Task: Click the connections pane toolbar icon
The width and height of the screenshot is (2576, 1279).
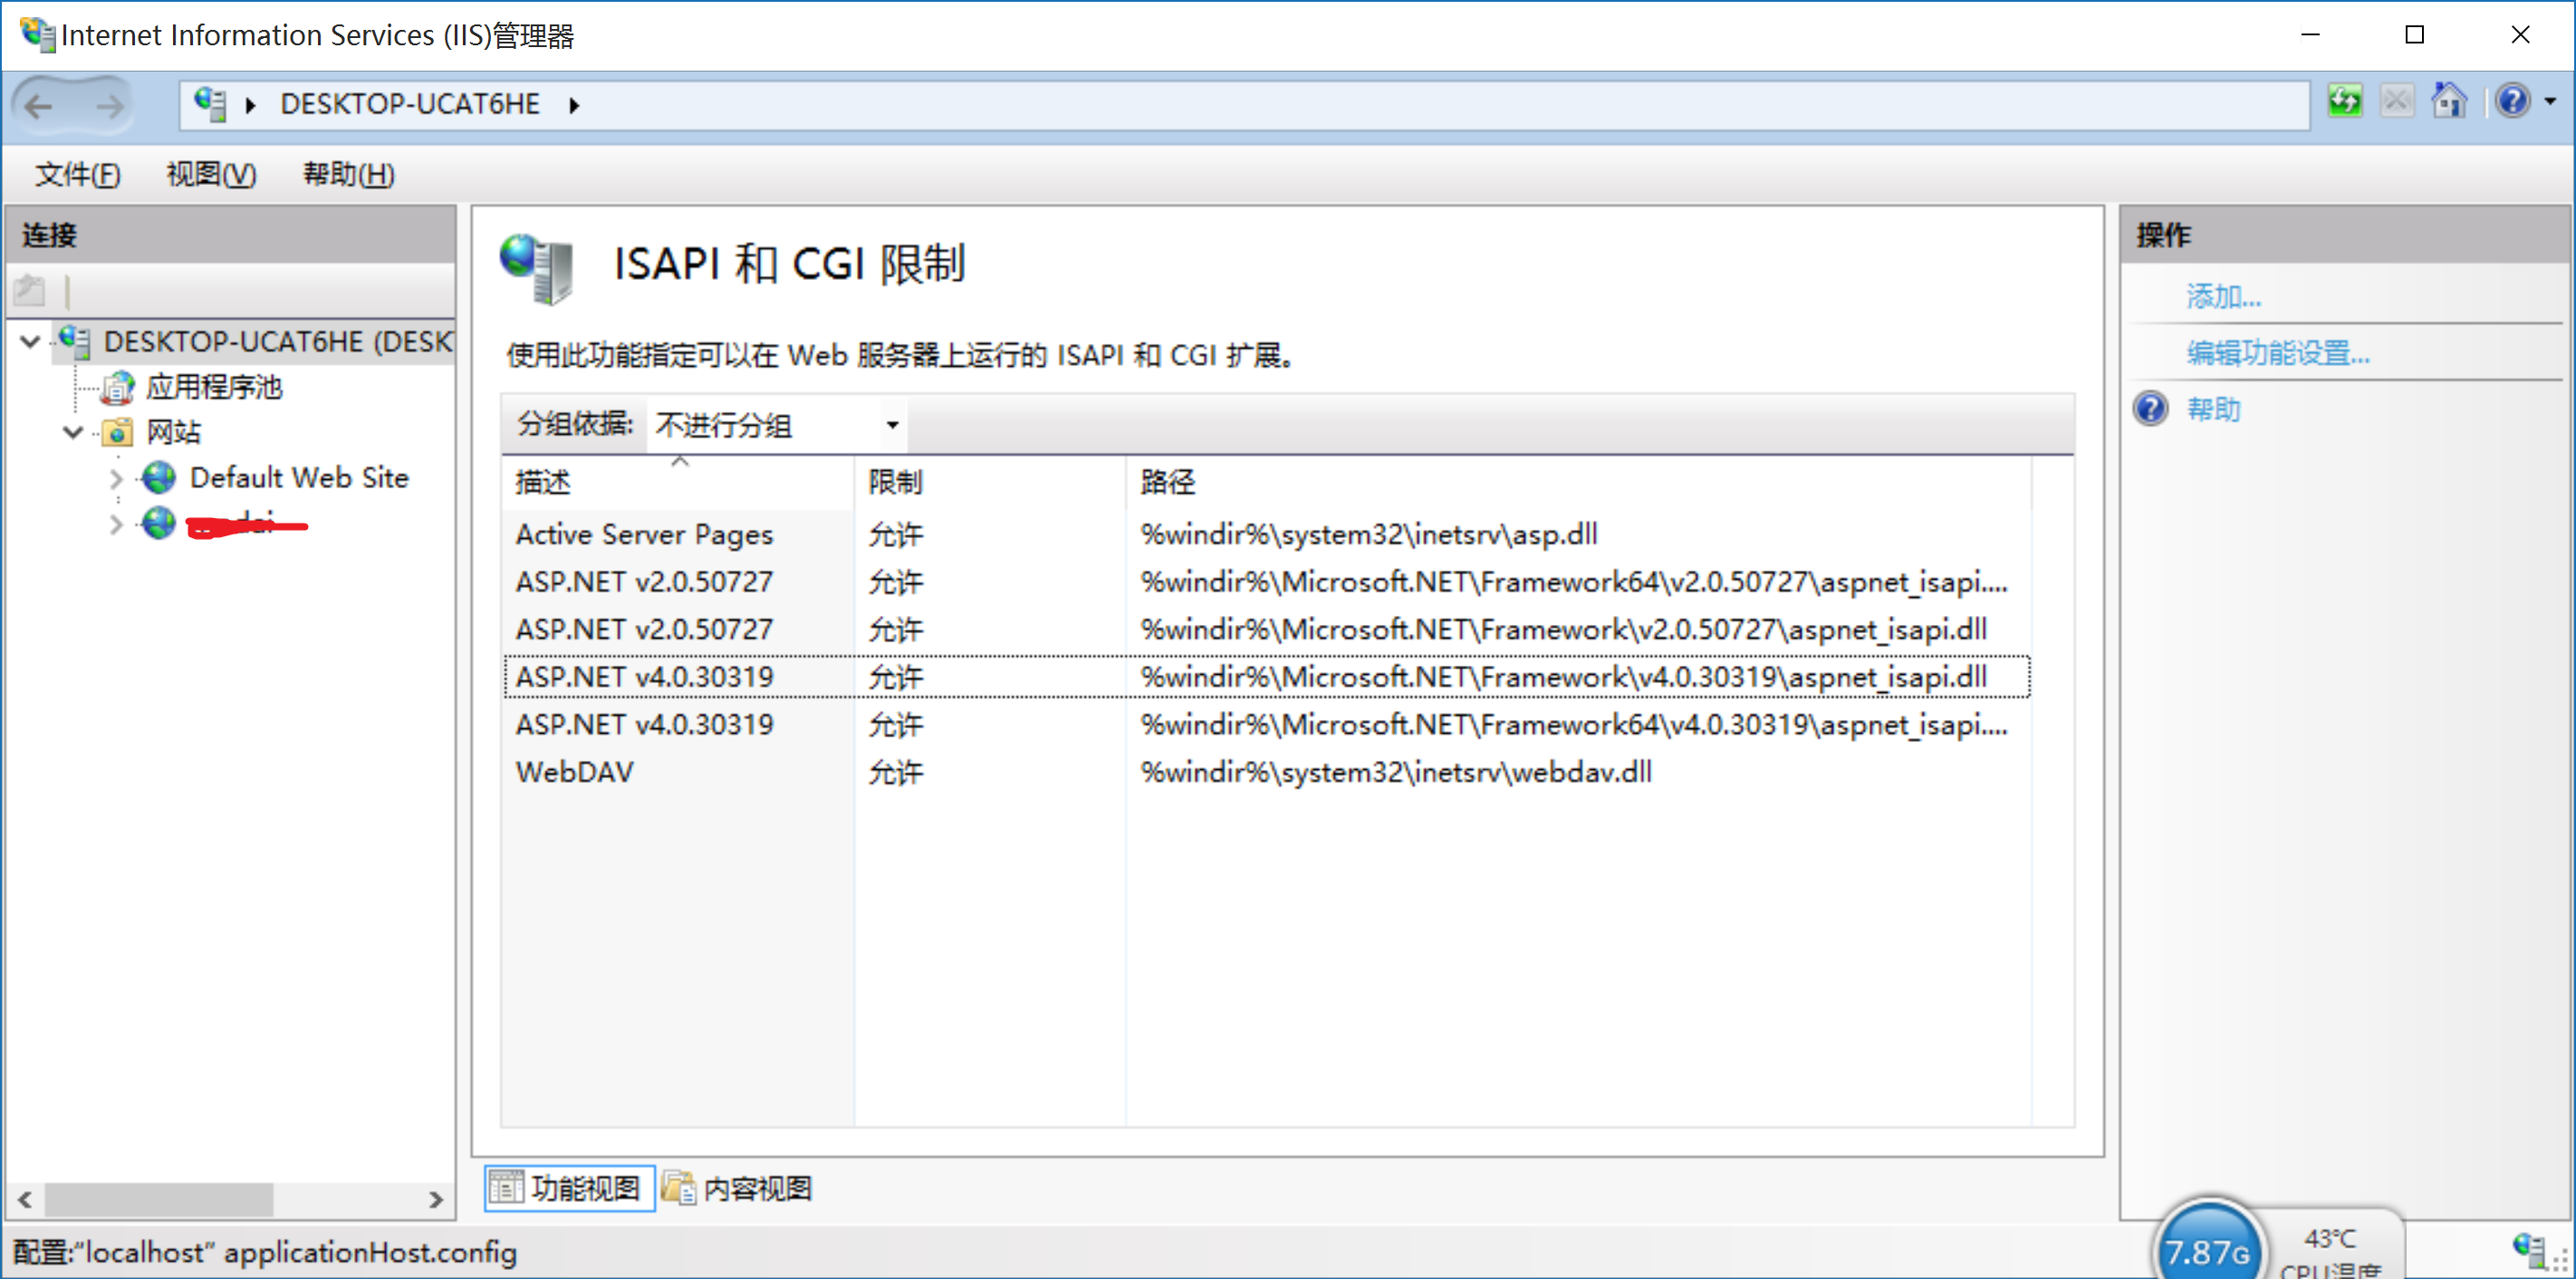Action: (30, 290)
